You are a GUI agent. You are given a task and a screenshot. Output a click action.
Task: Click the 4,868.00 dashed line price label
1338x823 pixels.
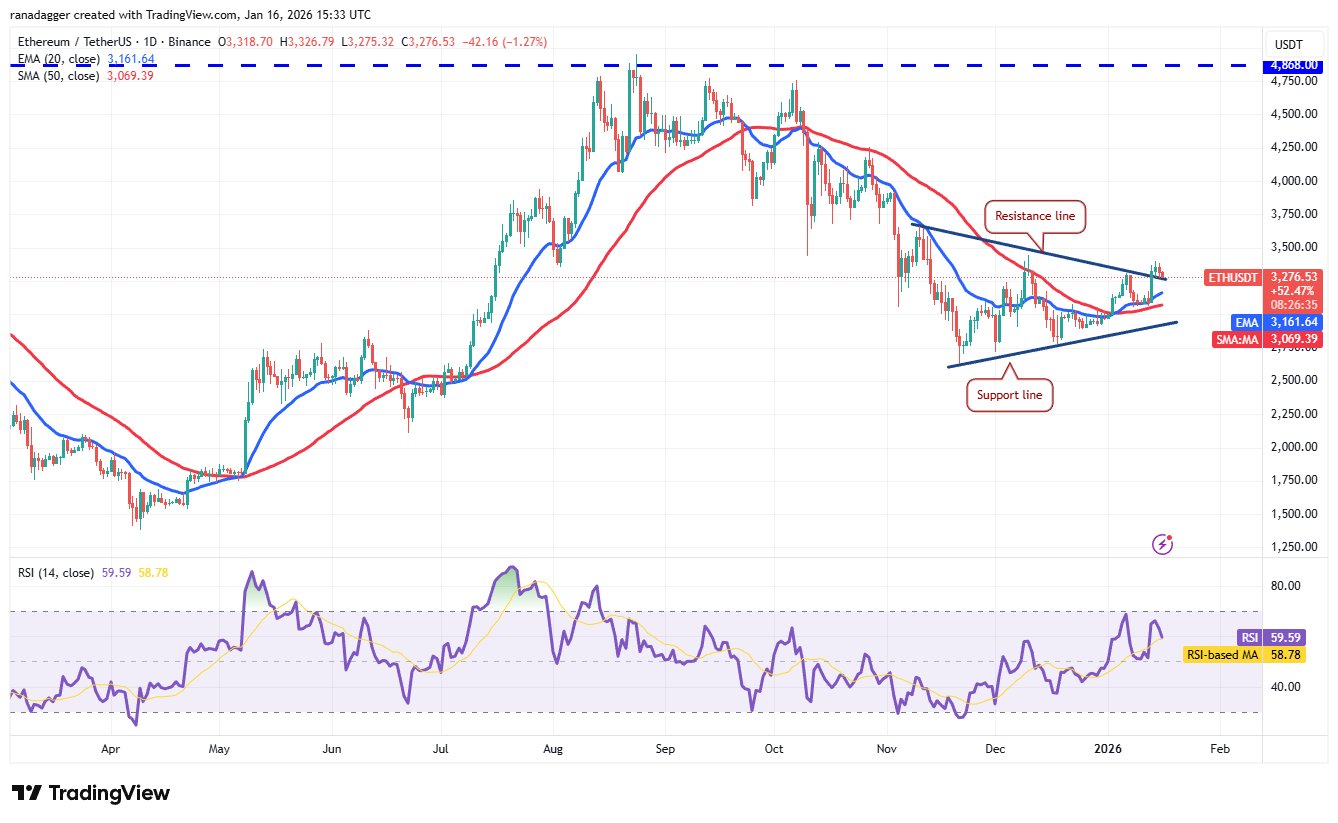pyautogui.click(x=1294, y=66)
